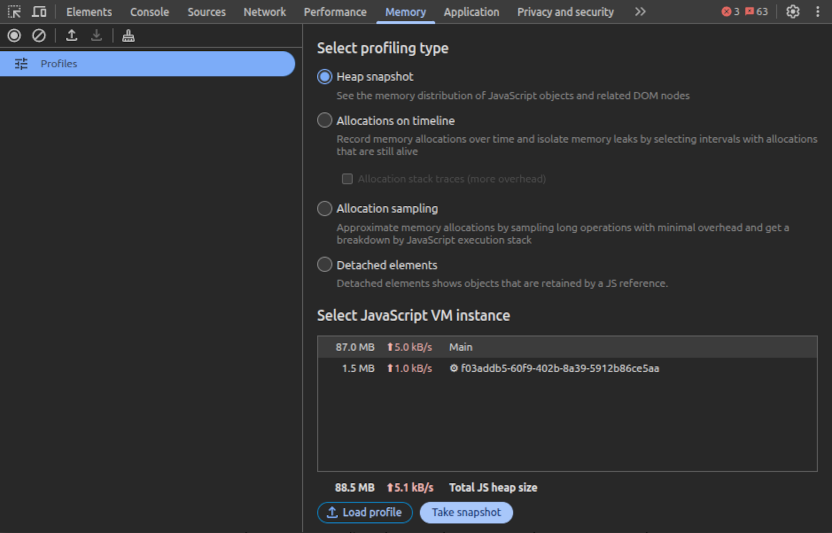Open the Application tab
The height and width of the screenshot is (533, 832).
click(472, 12)
